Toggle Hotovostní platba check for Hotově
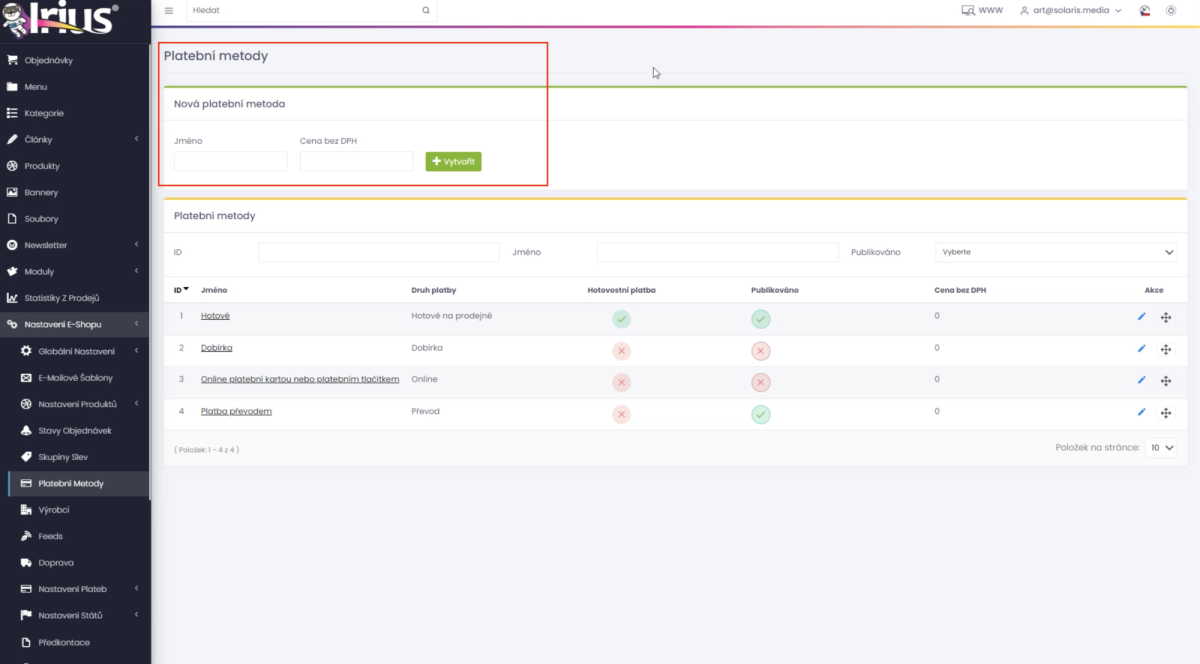 coord(621,319)
